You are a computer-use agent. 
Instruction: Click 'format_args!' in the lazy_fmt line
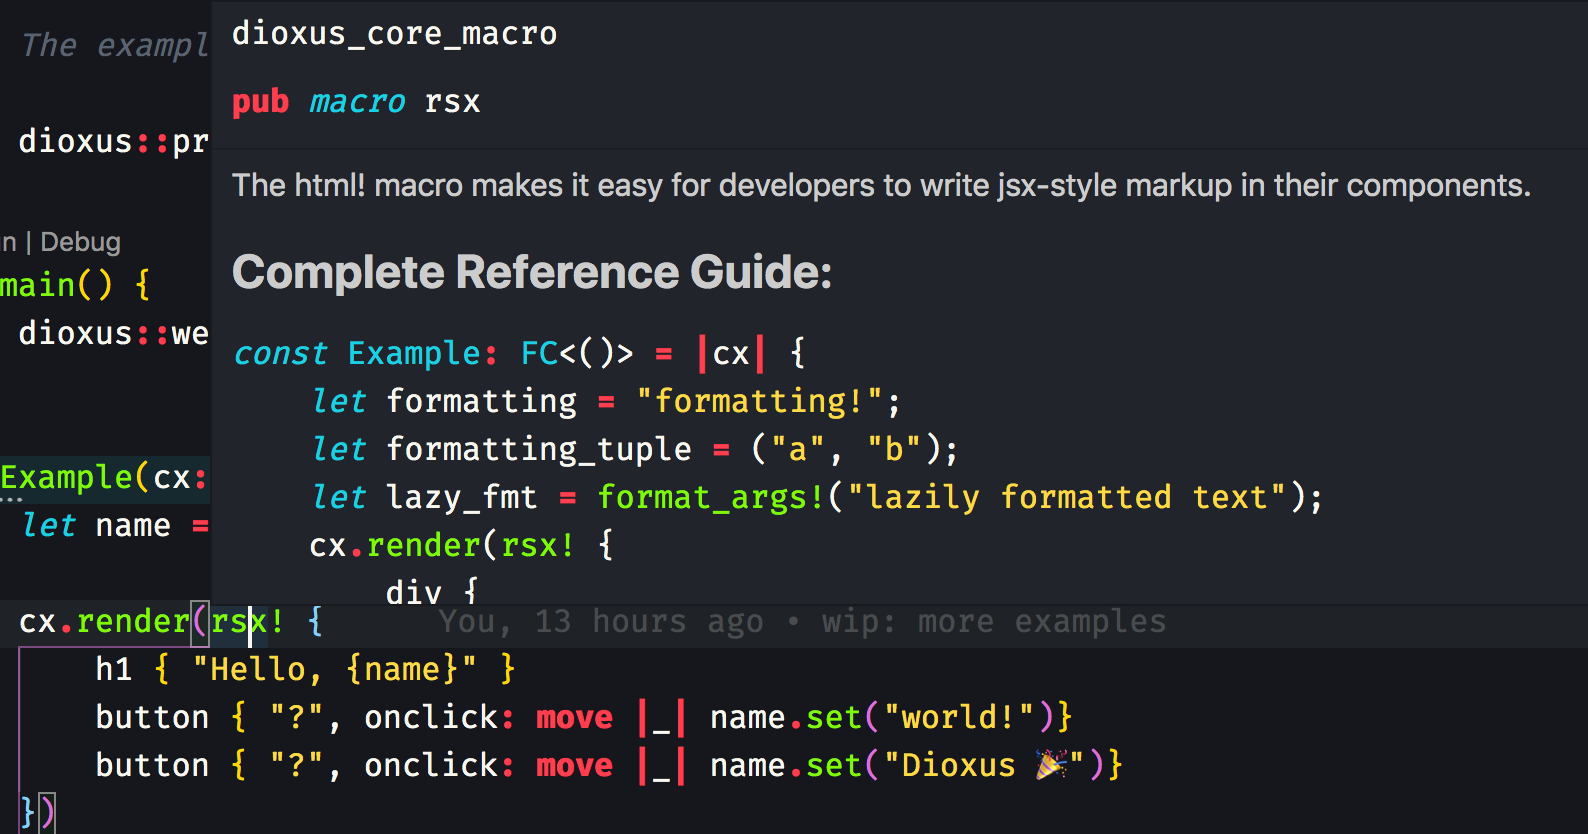coord(711,497)
